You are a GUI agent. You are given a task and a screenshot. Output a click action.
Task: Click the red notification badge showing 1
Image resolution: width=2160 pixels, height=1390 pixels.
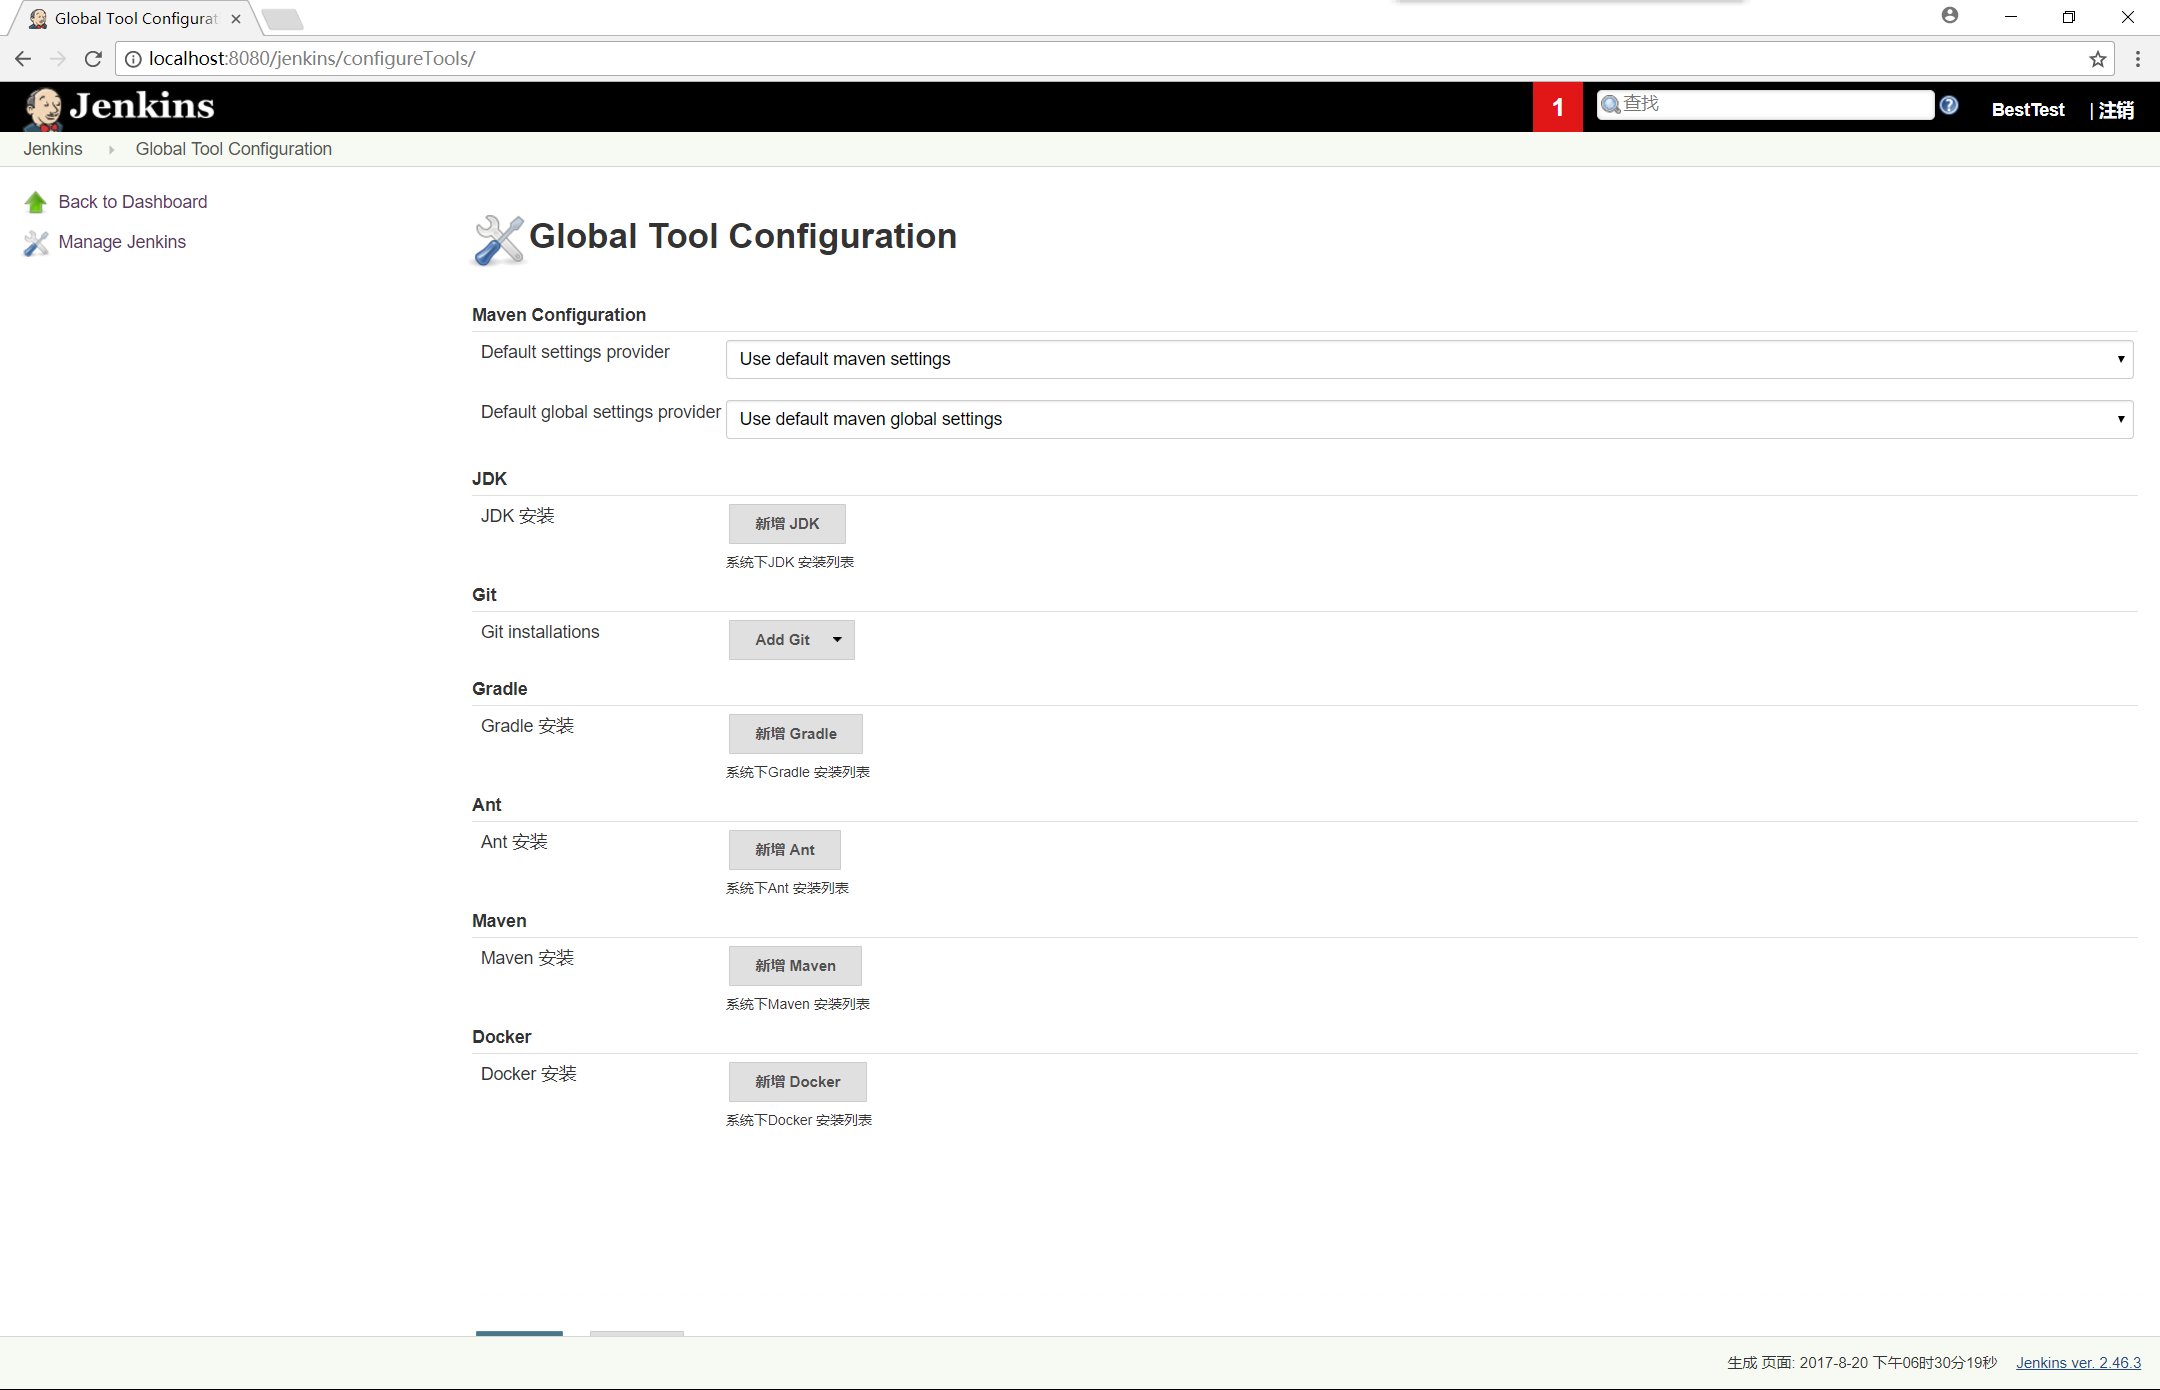(x=1557, y=107)
